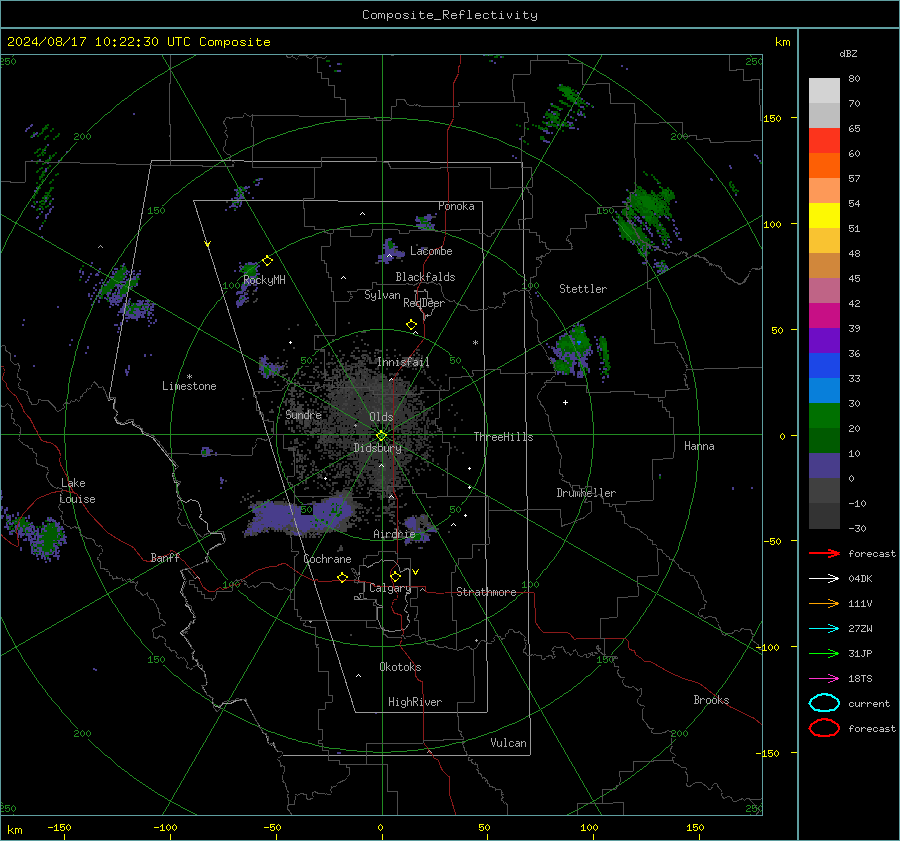This screenshot has height=841, width=900.
Task: Click the orange 111V arrow legend icon
Action: pyautogui.click(x=824, y=603)
